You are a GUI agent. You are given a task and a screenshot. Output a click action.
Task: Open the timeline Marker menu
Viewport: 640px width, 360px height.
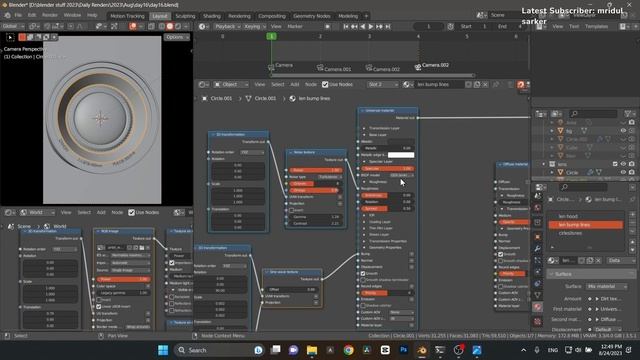click(295, 27)
